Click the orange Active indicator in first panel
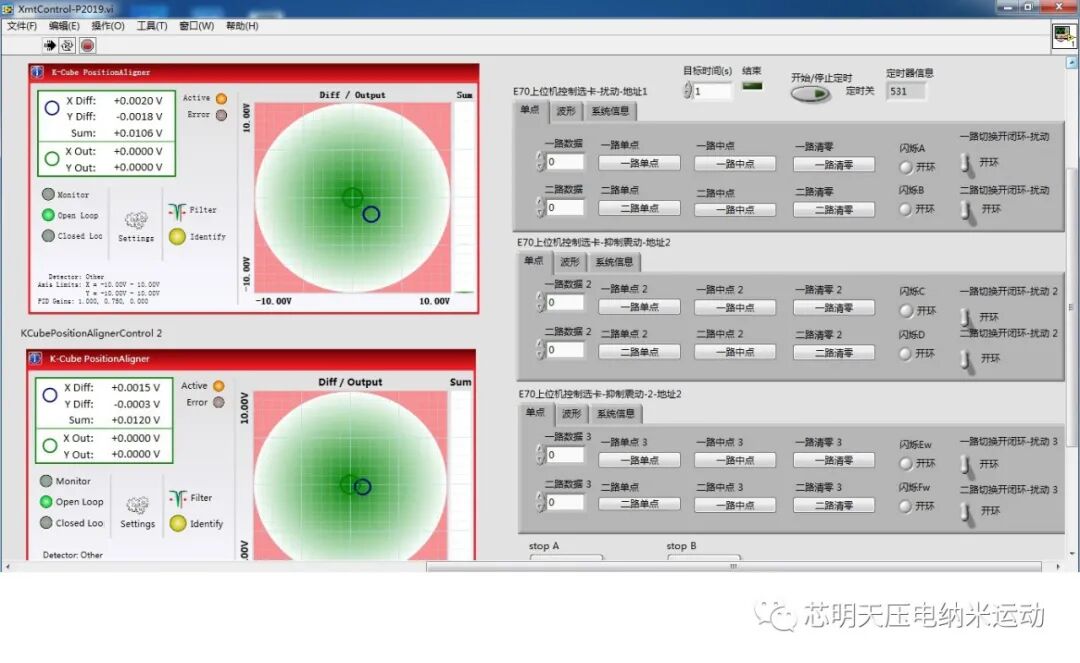The height and width of the screenshot is (663, 1080). [x=221, y=98]
